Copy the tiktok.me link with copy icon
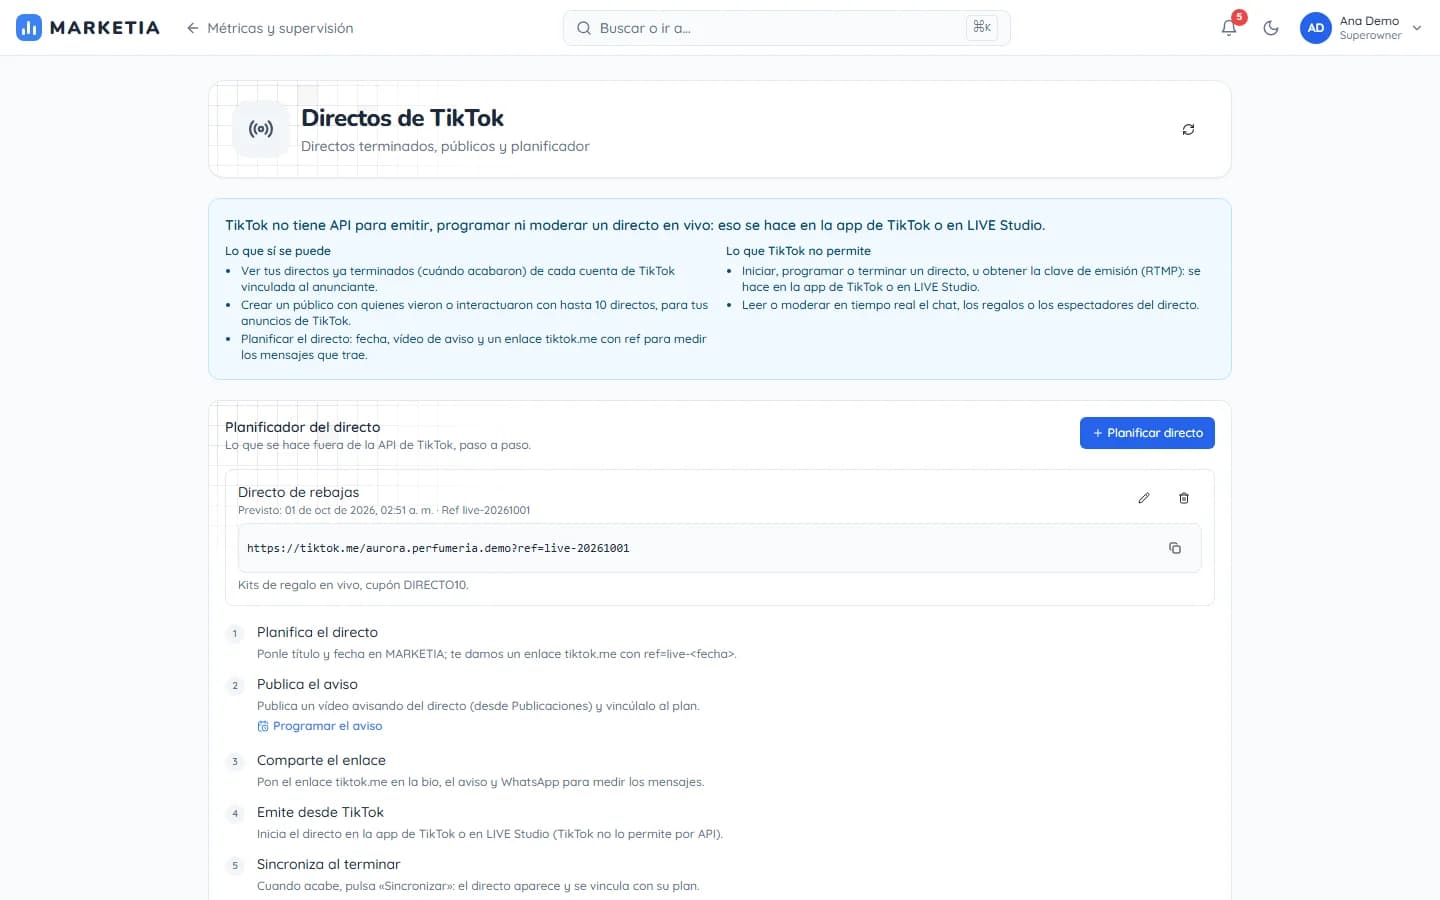This screenshot has height=900, width=1440. point(1175,548)
